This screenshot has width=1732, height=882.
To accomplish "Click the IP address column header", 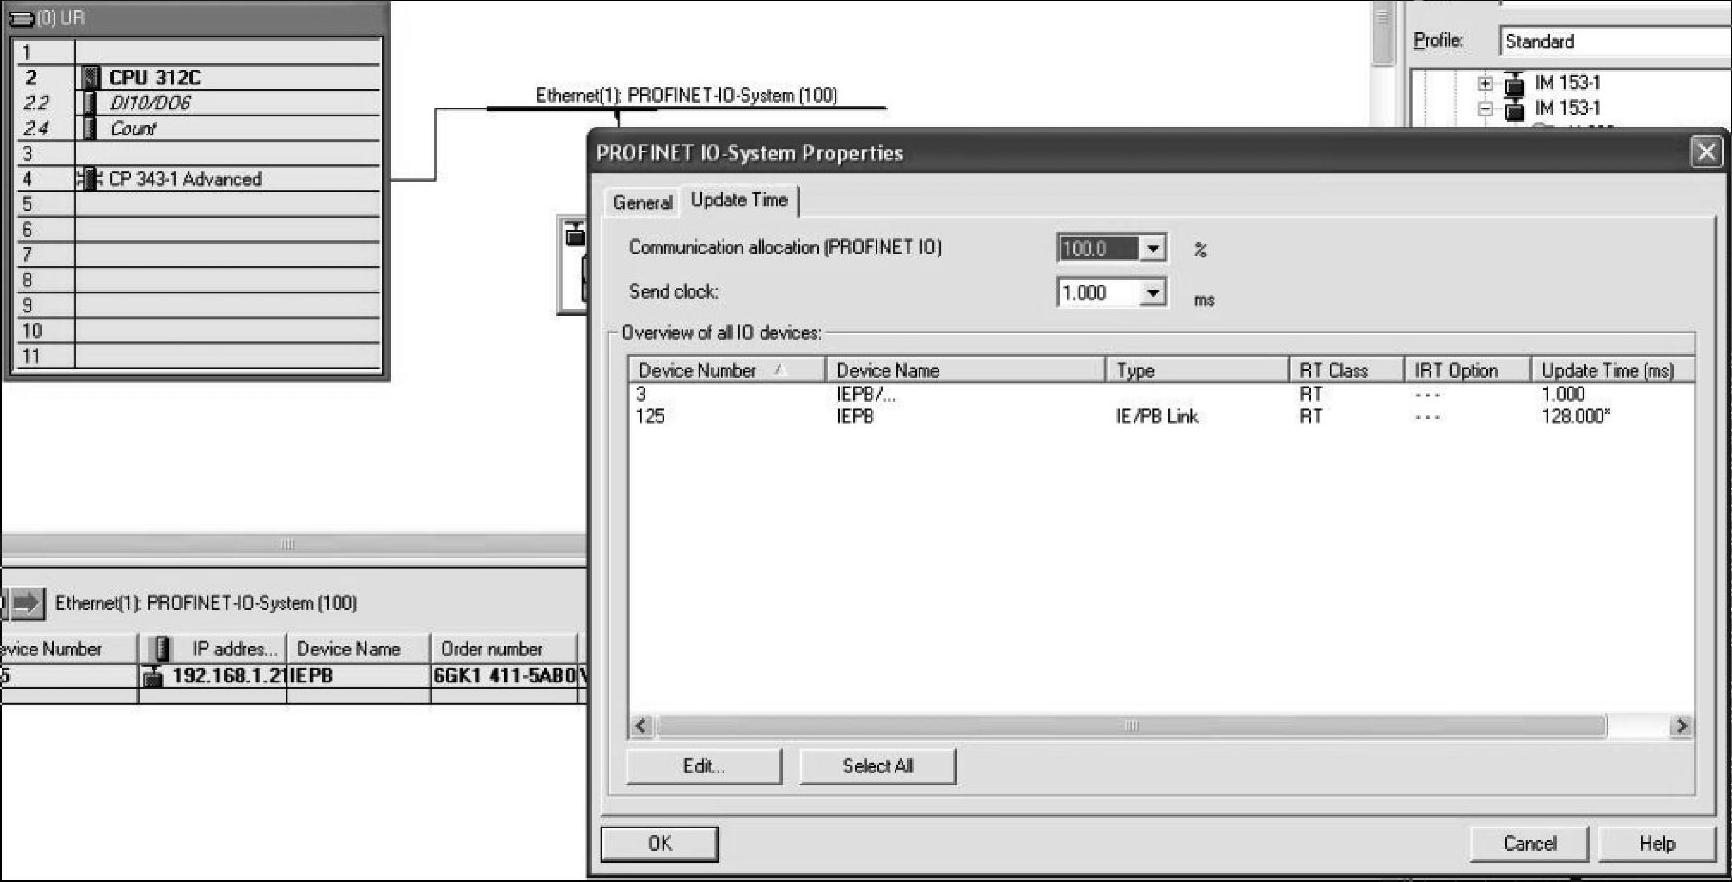I will tap(212, 648).
